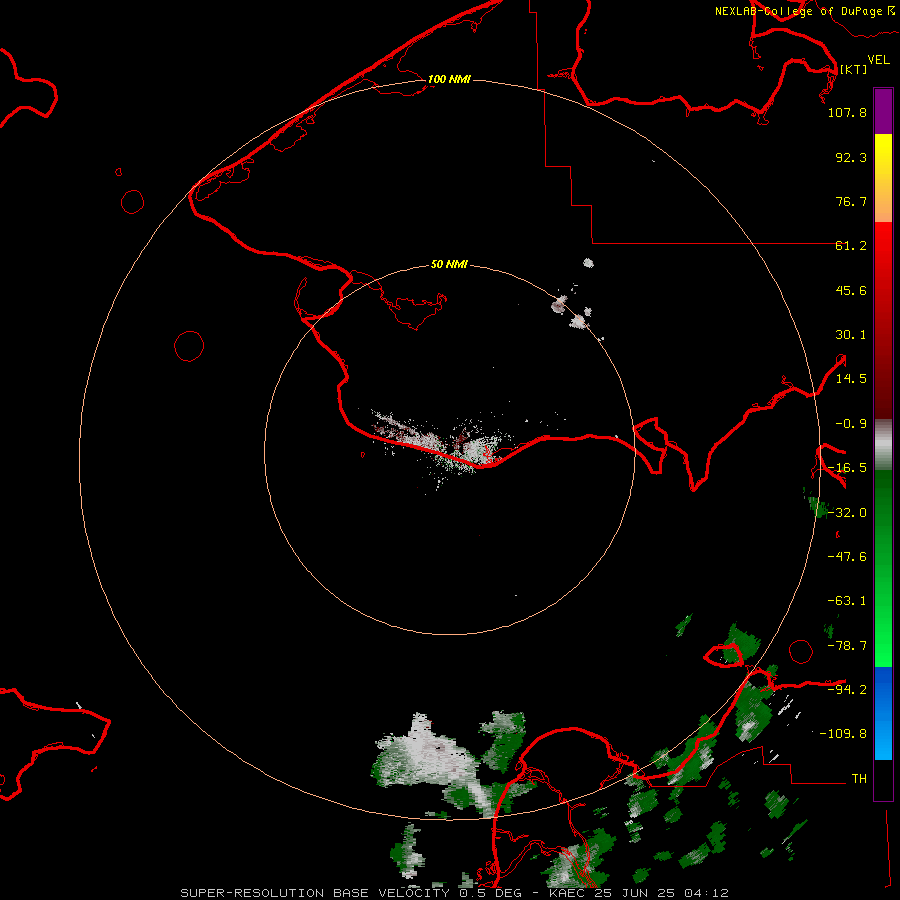Click the 76.7 velocity scale value
This screenshot has height=900, width=900.
coord(851,201)
